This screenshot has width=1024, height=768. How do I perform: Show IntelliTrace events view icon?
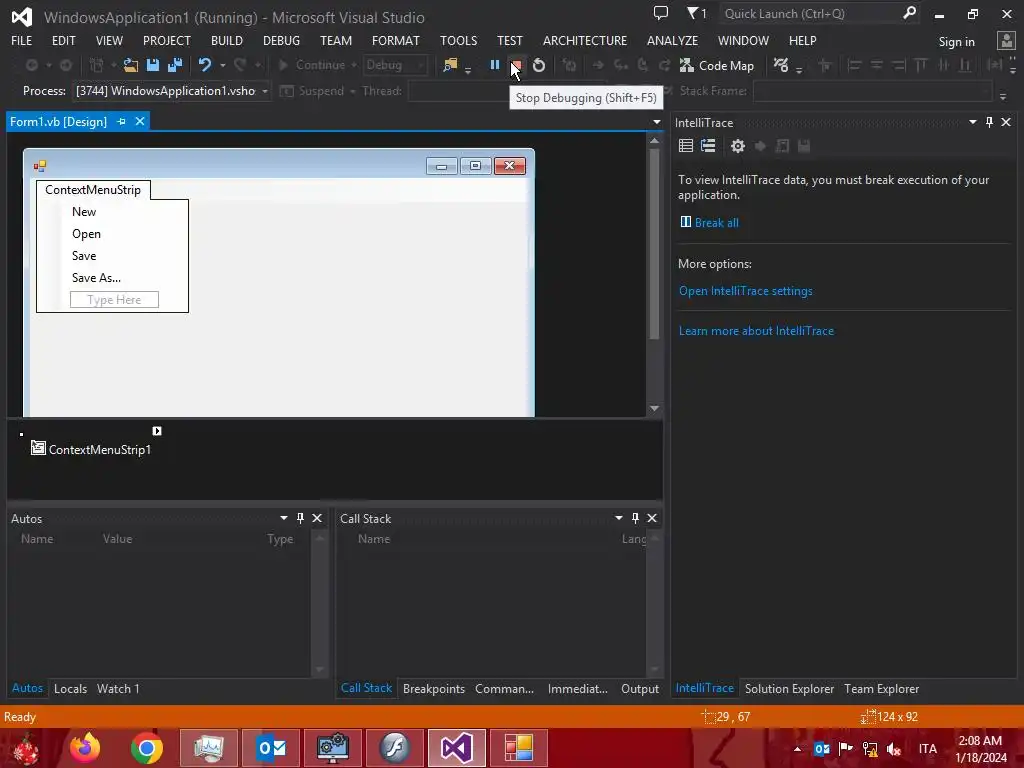[686, 146]
